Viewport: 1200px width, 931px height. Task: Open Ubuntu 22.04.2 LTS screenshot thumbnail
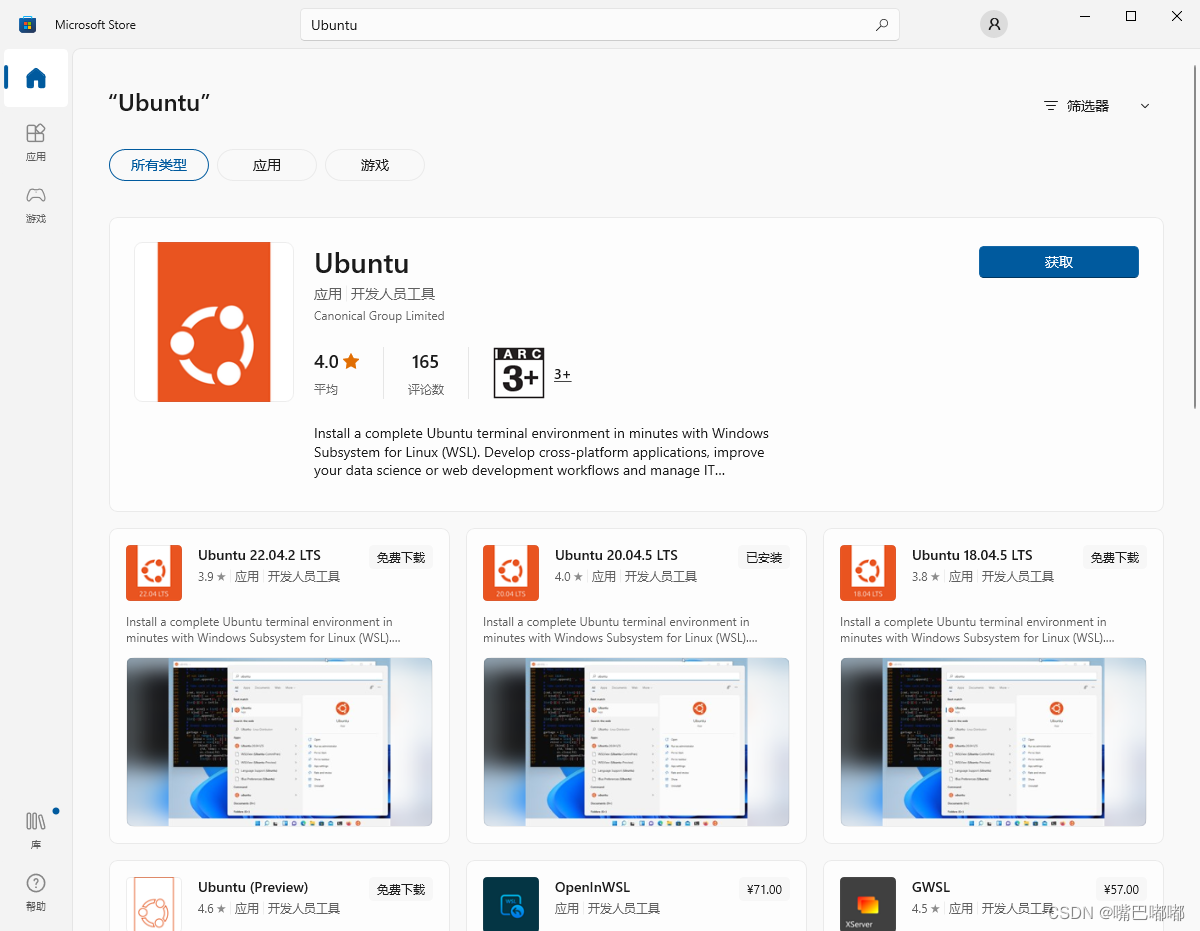click(279, 742)
